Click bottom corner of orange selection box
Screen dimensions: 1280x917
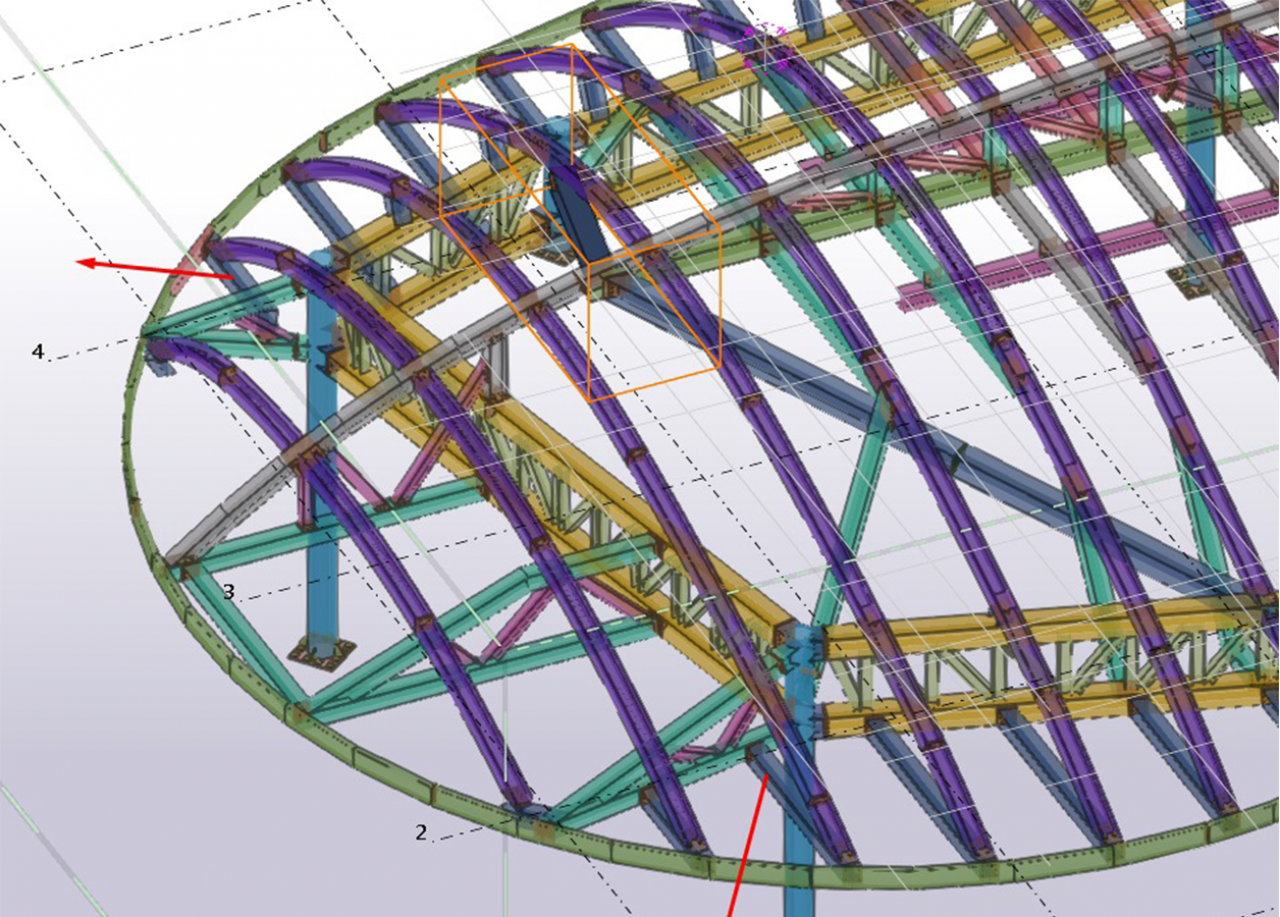coord(589,400)
